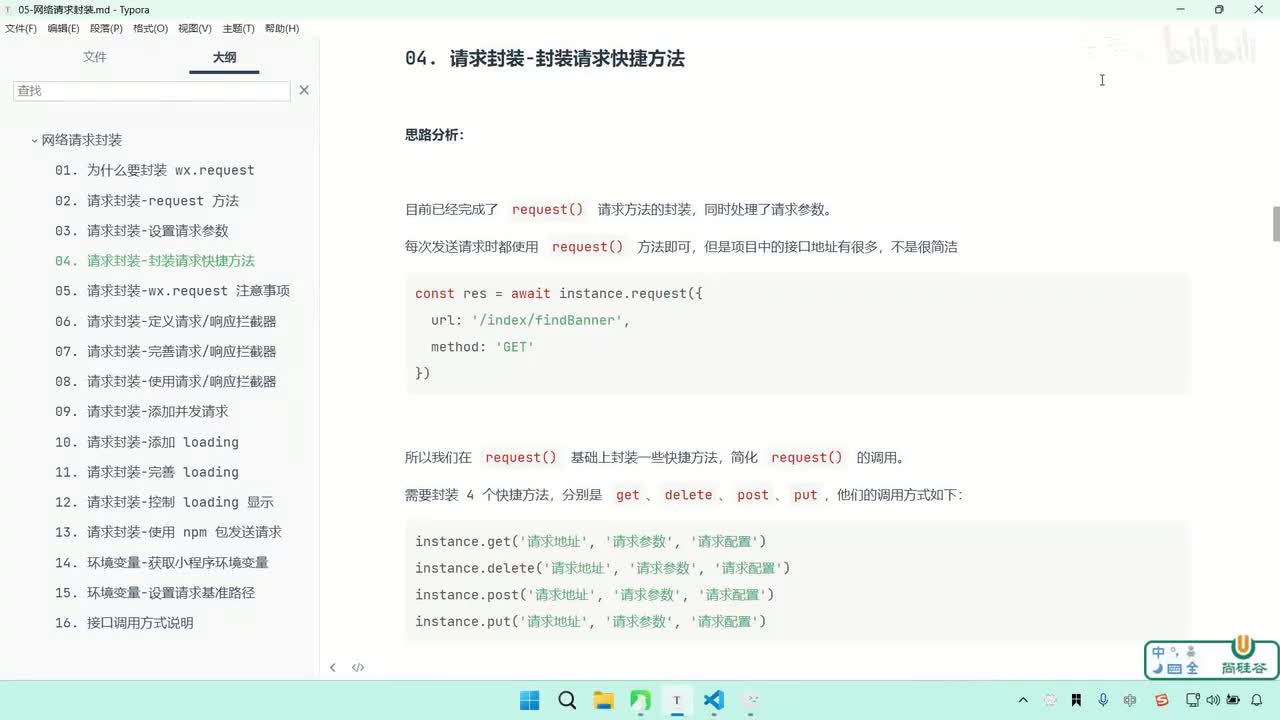Open the pale app icon after VS Code
This screenshot has width=1280, height=720.
[x=751, y=700]
